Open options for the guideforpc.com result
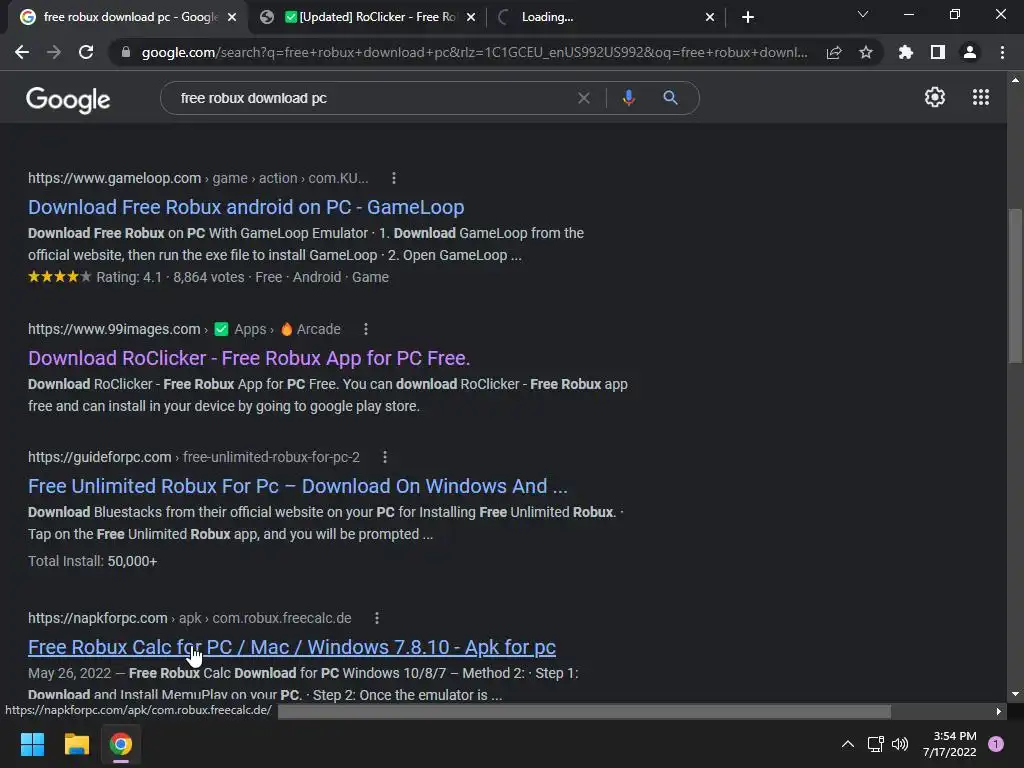This screenshot has height=768, width=1024. point(385,457)
